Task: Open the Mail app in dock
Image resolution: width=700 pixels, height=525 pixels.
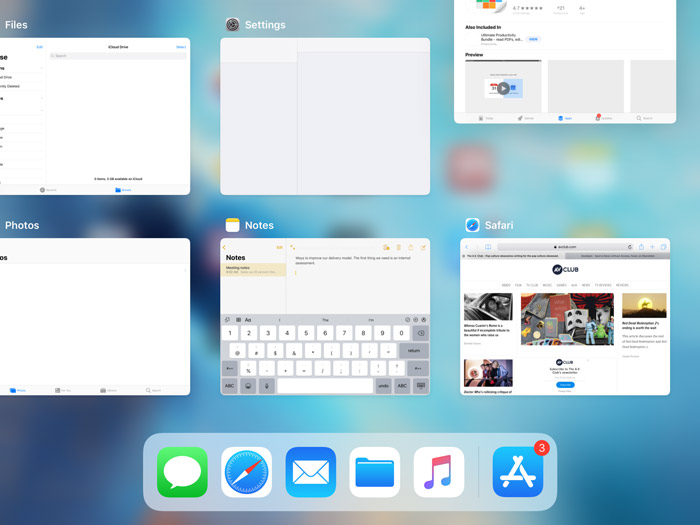Action: tap(311, 472)
